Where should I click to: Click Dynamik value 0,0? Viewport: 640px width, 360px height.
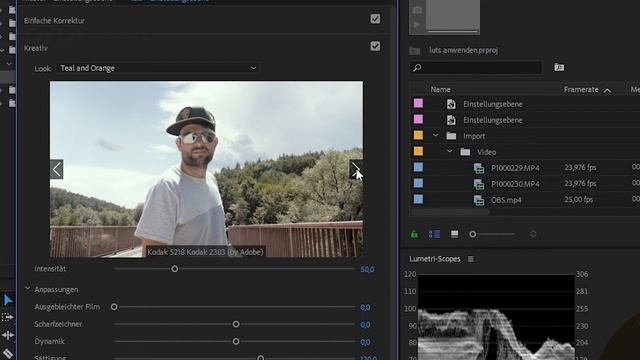(365, 342)
